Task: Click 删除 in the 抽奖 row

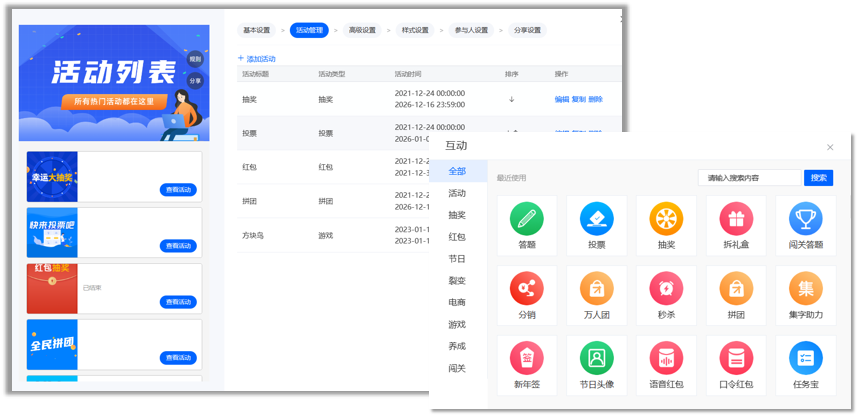Action: [x=595, y=100]
